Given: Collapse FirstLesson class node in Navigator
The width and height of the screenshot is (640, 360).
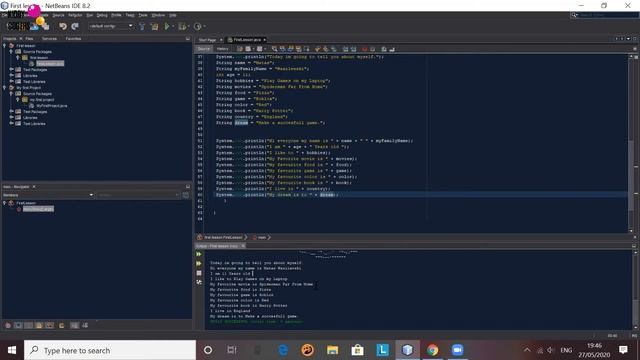Looking at the screenshot, I should (4, 203).
